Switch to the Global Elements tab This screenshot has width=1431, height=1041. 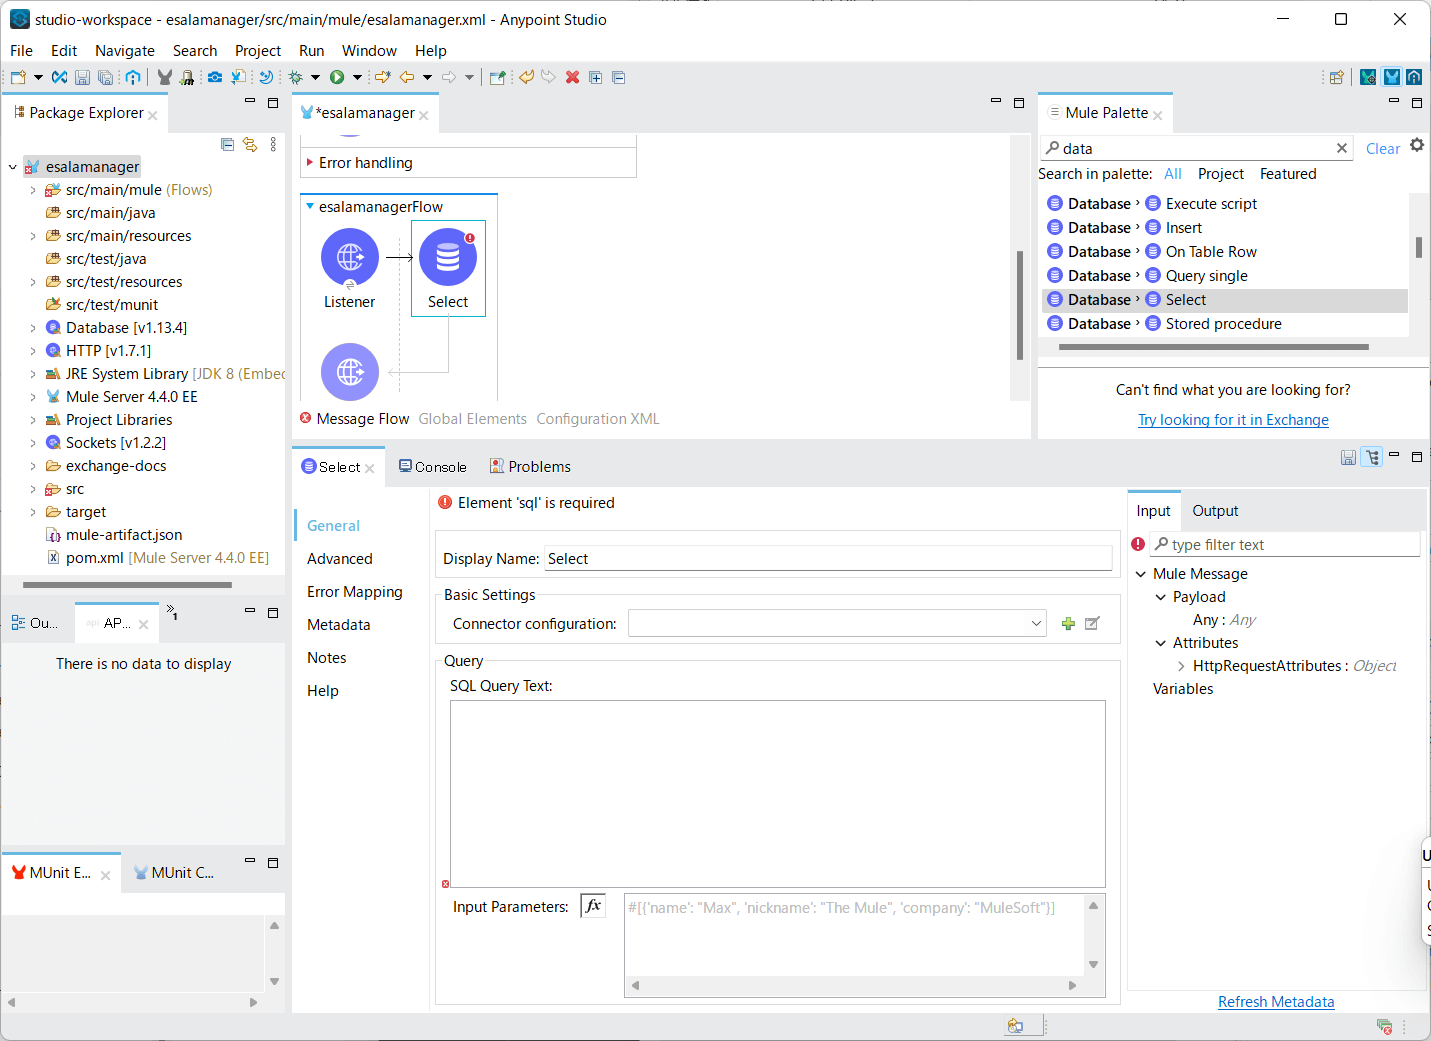tap(472, 419)
